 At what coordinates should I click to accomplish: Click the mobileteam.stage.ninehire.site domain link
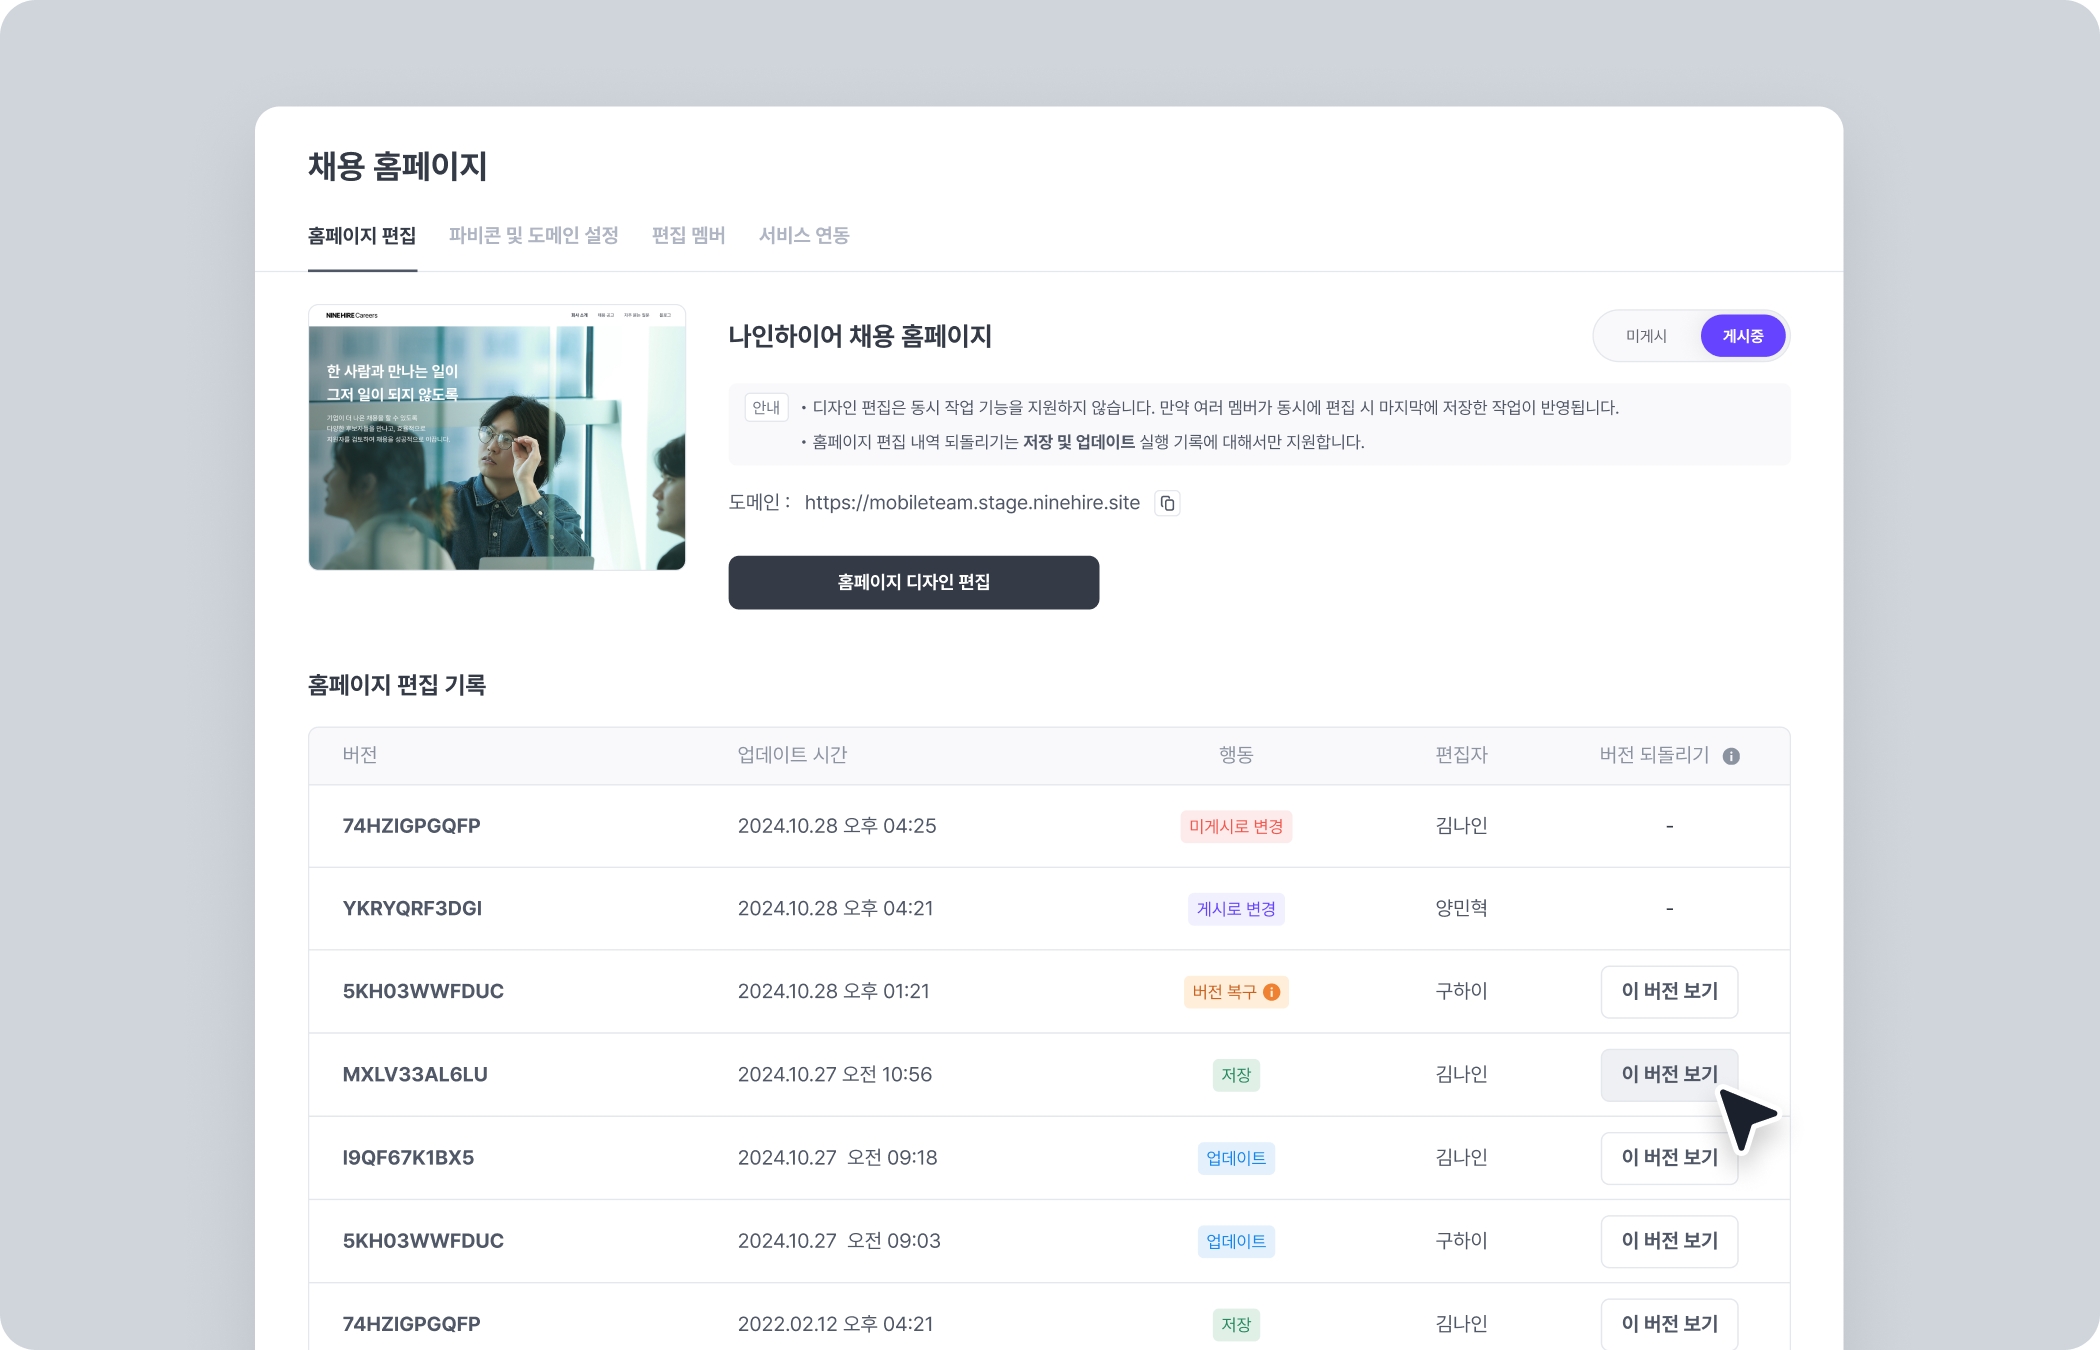click(971, 503)
